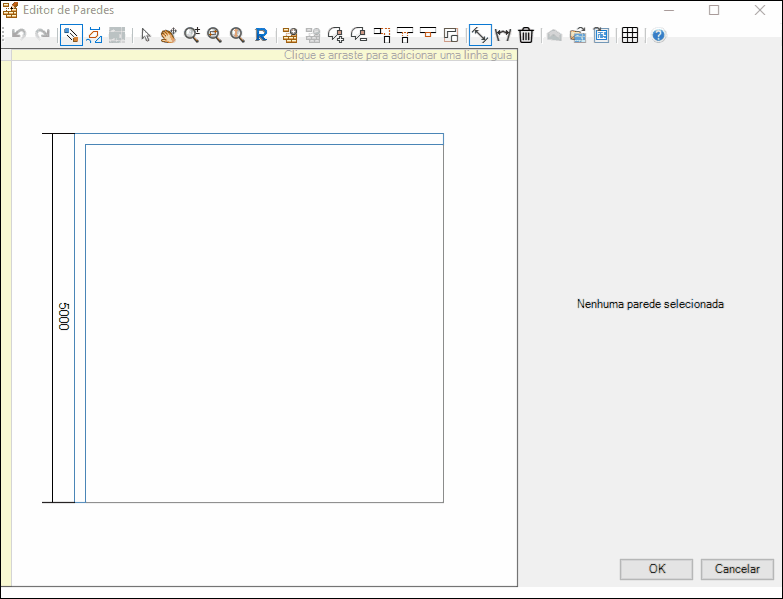
Task: Click the greyed-out wall fill icon
Action: tap(117, 35)
